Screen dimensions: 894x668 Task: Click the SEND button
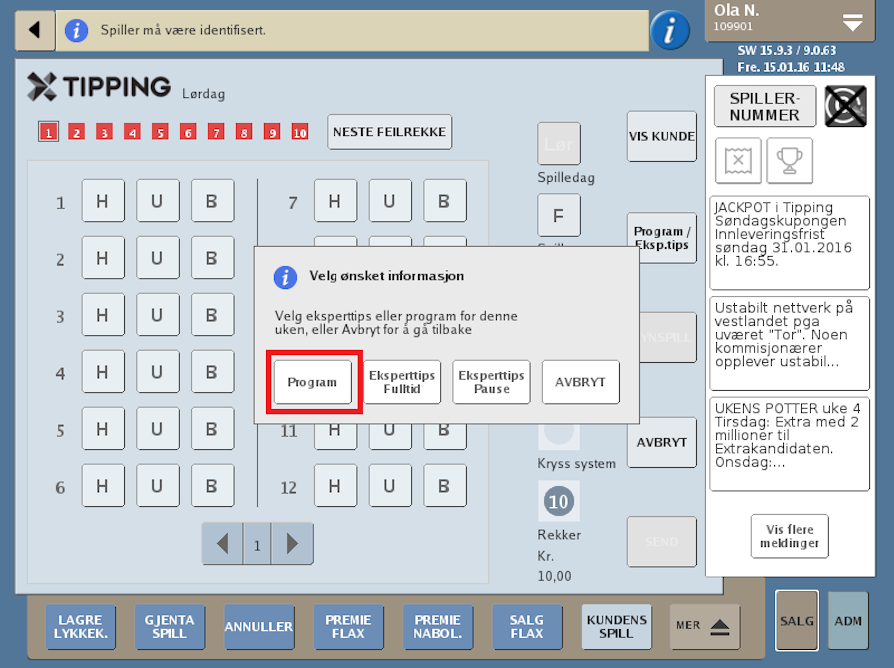(x=661, y=541)
